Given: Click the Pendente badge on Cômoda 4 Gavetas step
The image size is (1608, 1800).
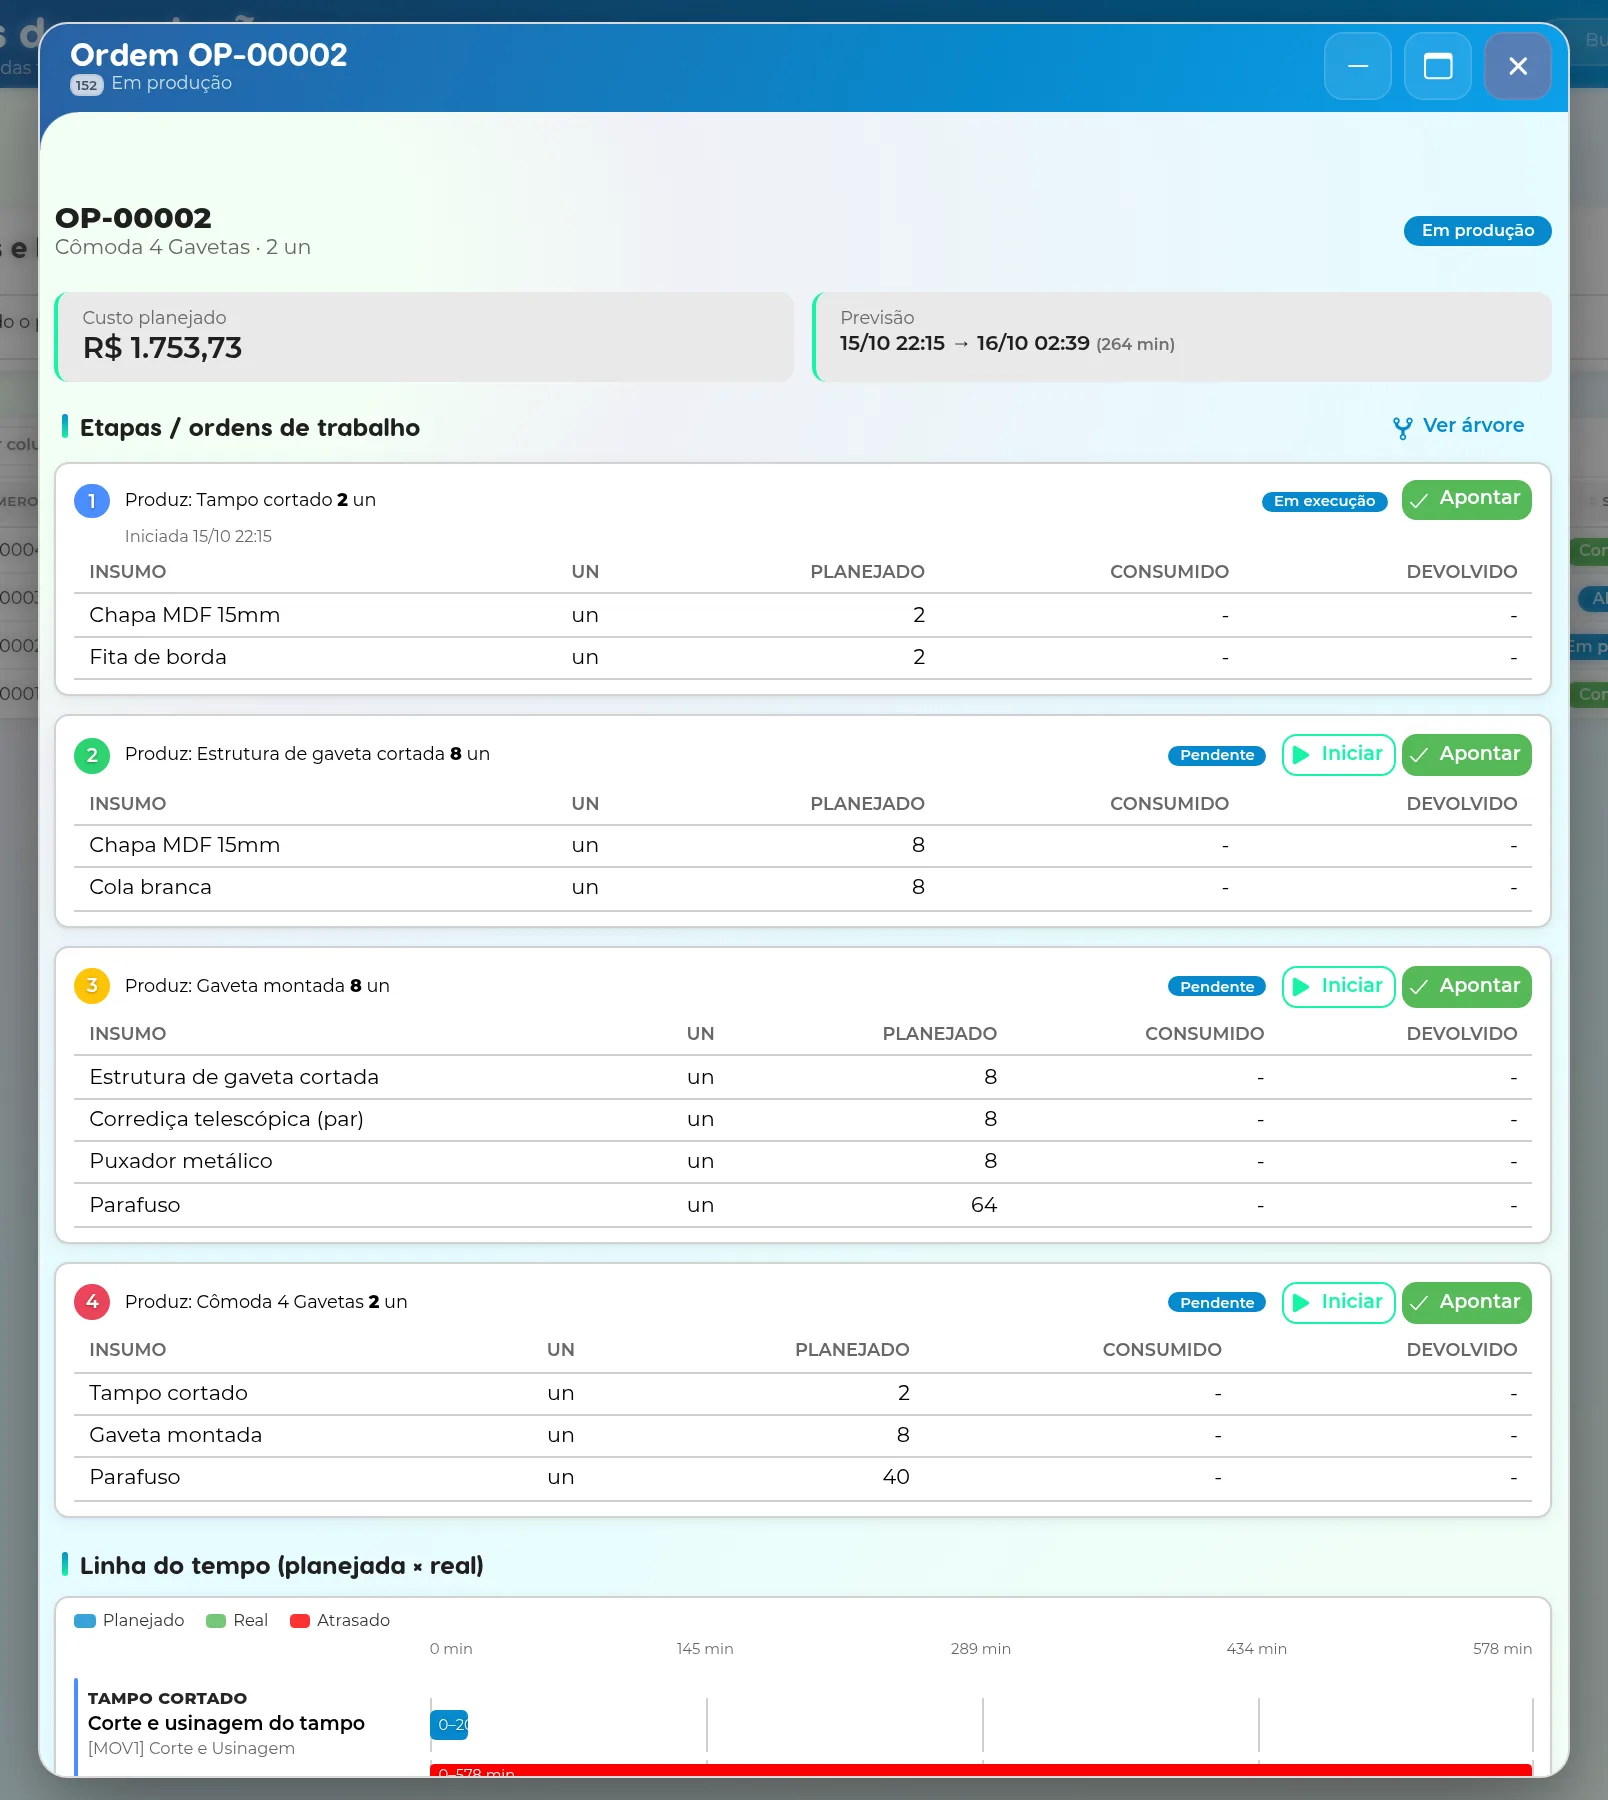Looking at the screenshot, I should coord(1217,1303).
